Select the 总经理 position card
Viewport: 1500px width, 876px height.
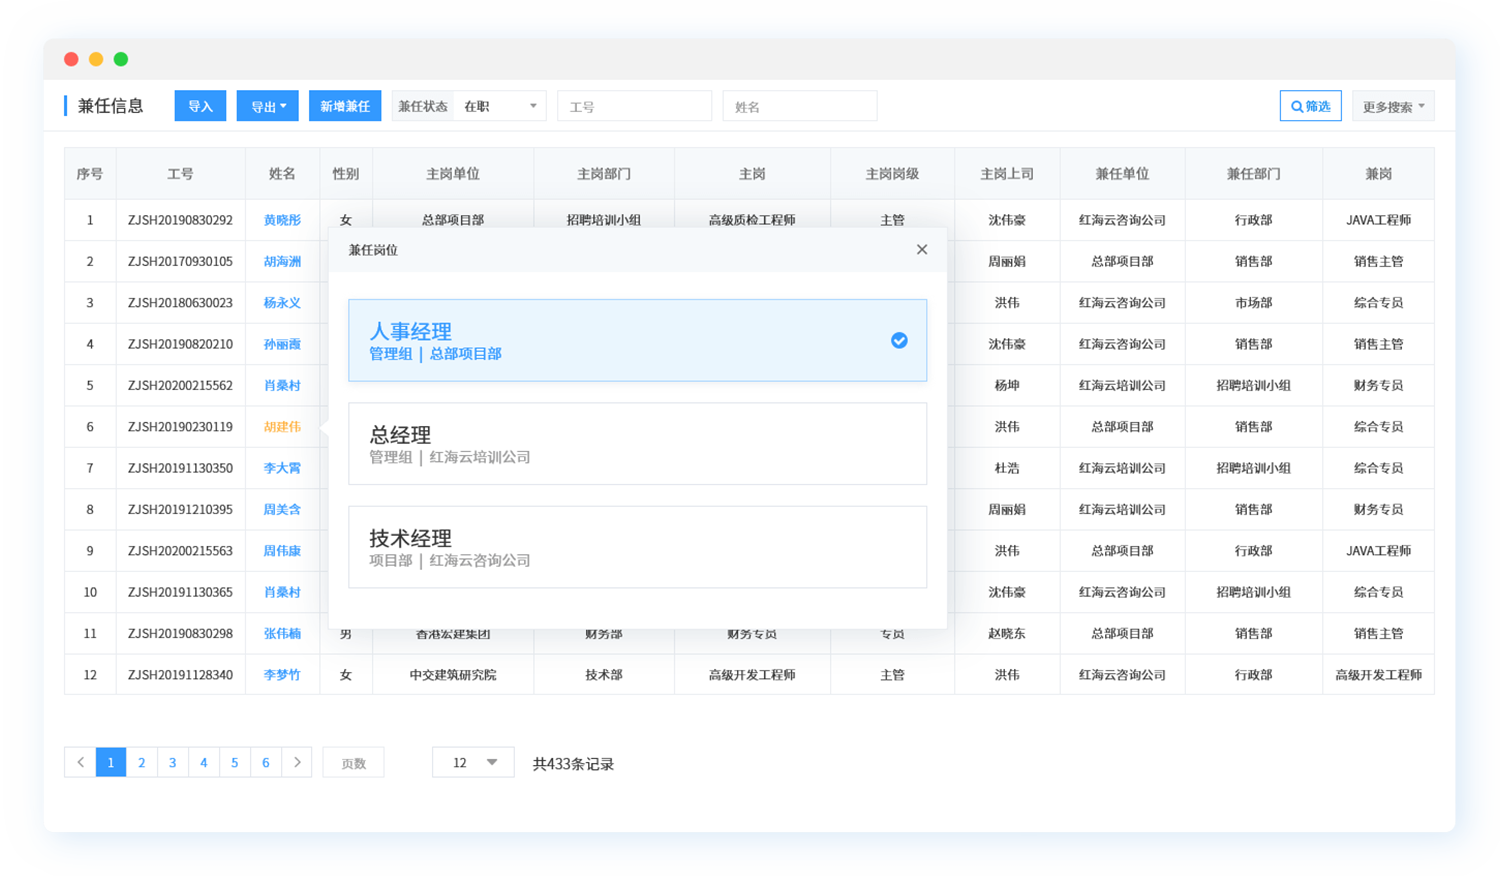637,444
